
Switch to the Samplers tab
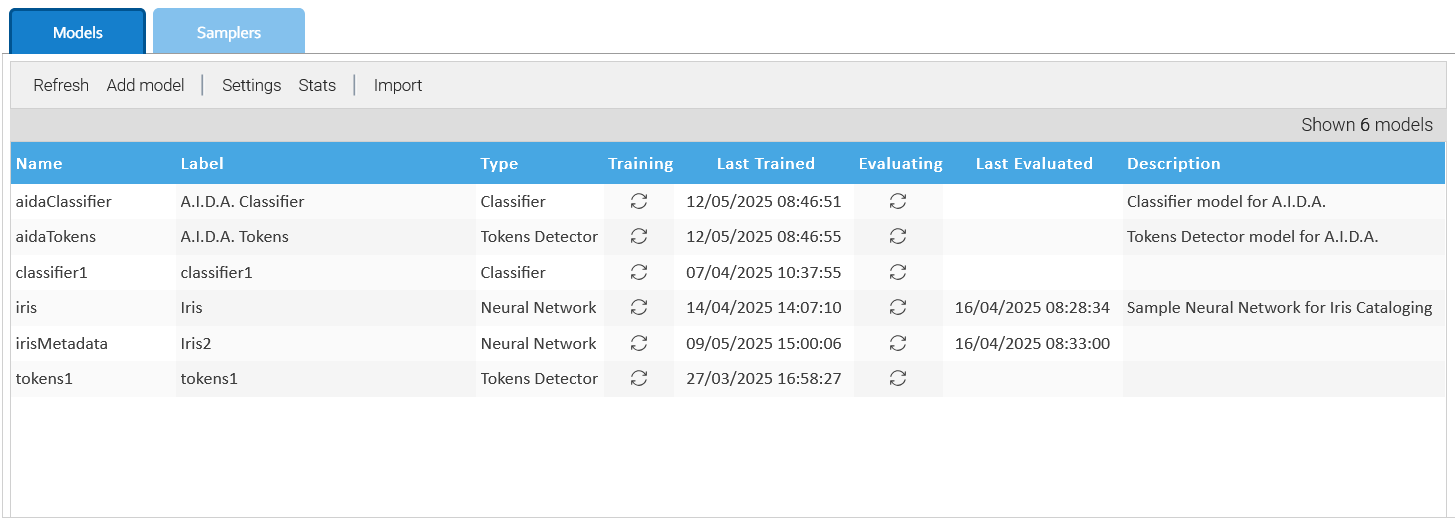(x=229, y=32)
